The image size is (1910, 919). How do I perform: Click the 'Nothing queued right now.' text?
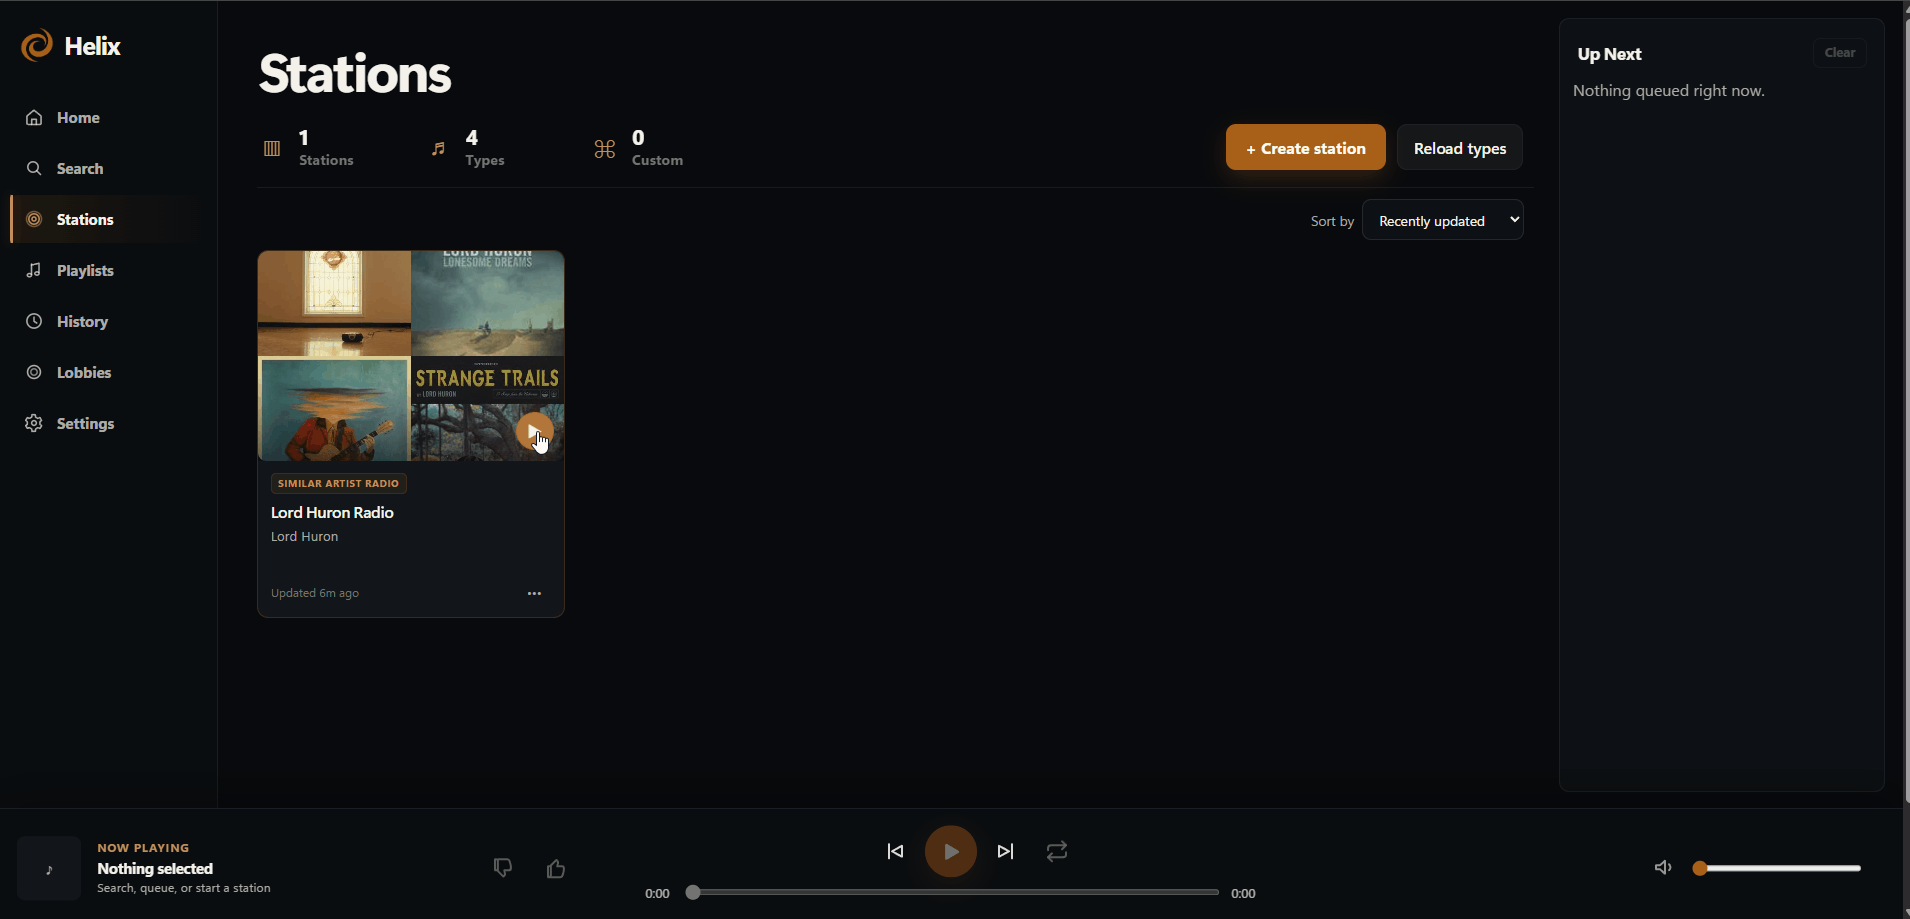click(1668, 91)
